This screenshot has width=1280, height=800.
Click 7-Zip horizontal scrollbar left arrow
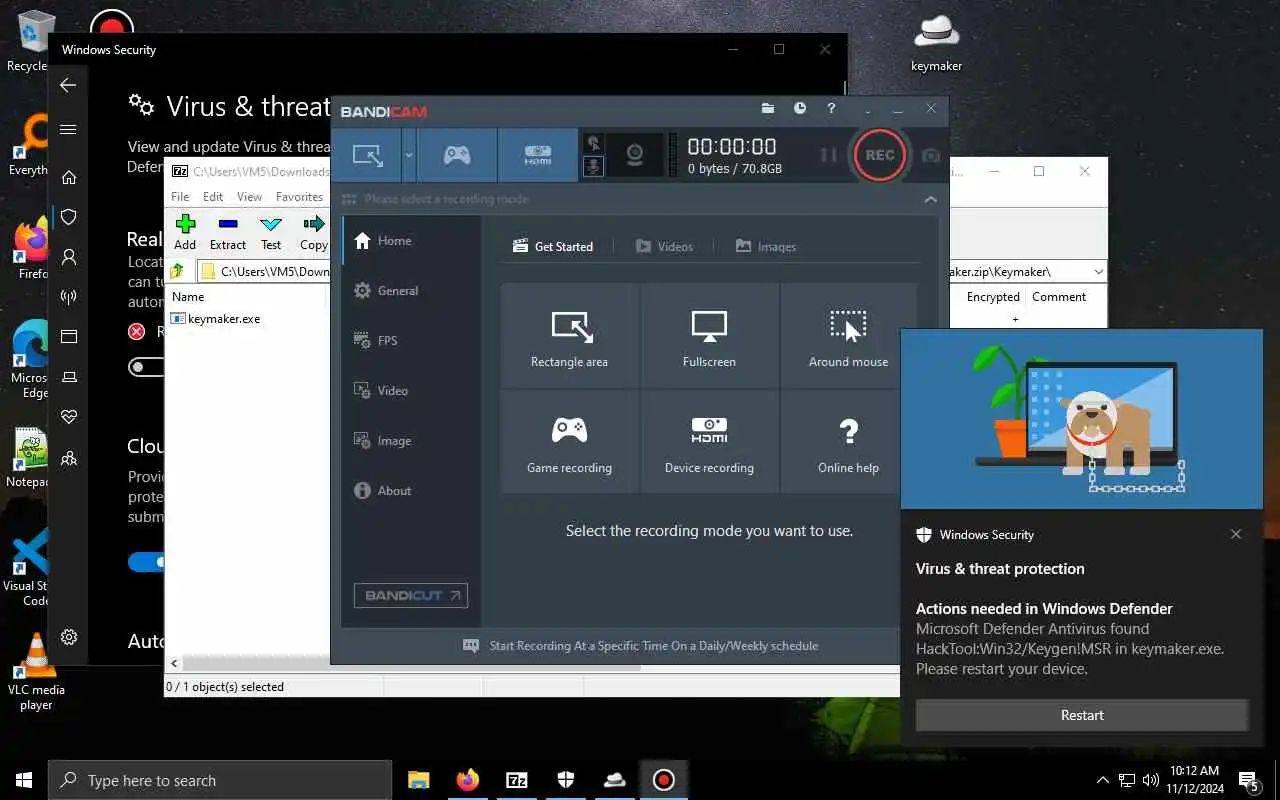(174, 663)
